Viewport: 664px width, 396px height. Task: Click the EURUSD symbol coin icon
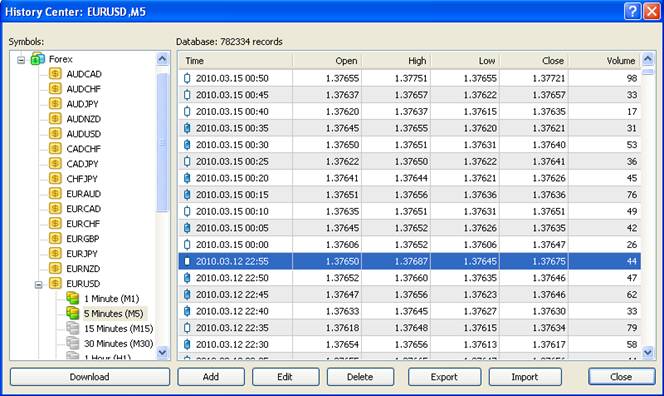(x=55, y=283)
